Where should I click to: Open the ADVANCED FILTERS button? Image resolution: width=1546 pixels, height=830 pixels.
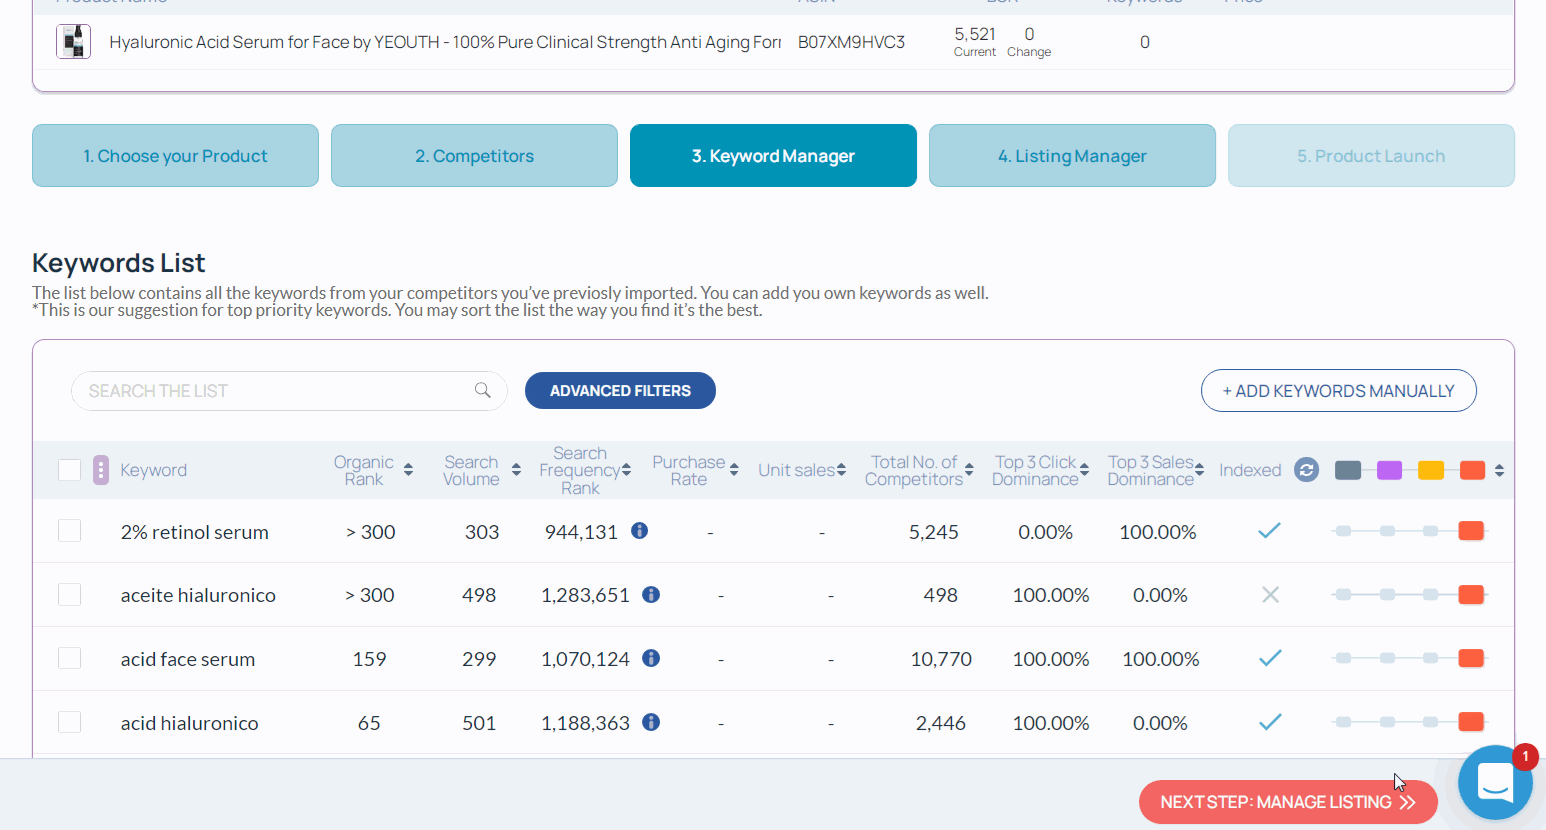[x=620, y=390]
